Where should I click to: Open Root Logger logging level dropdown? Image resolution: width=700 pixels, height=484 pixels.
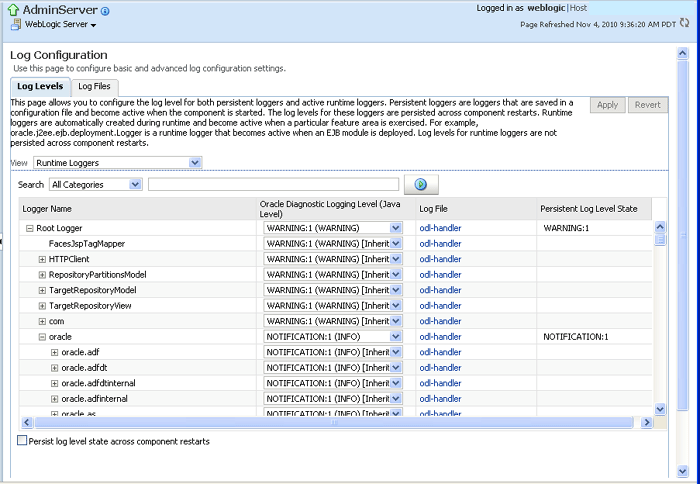(x=333, y=228)
